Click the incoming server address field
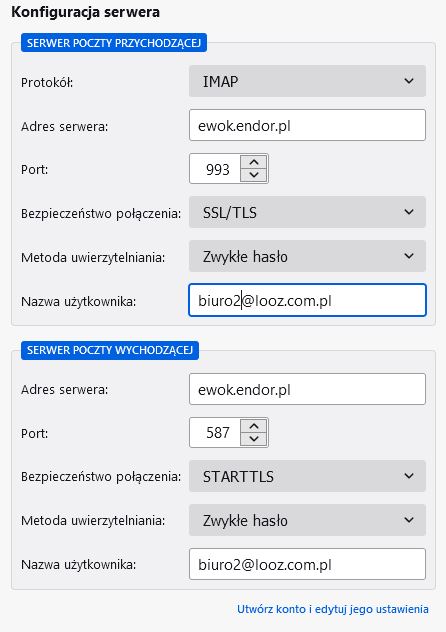This screenshot has height=632, width=446. [x=307, y=125]
